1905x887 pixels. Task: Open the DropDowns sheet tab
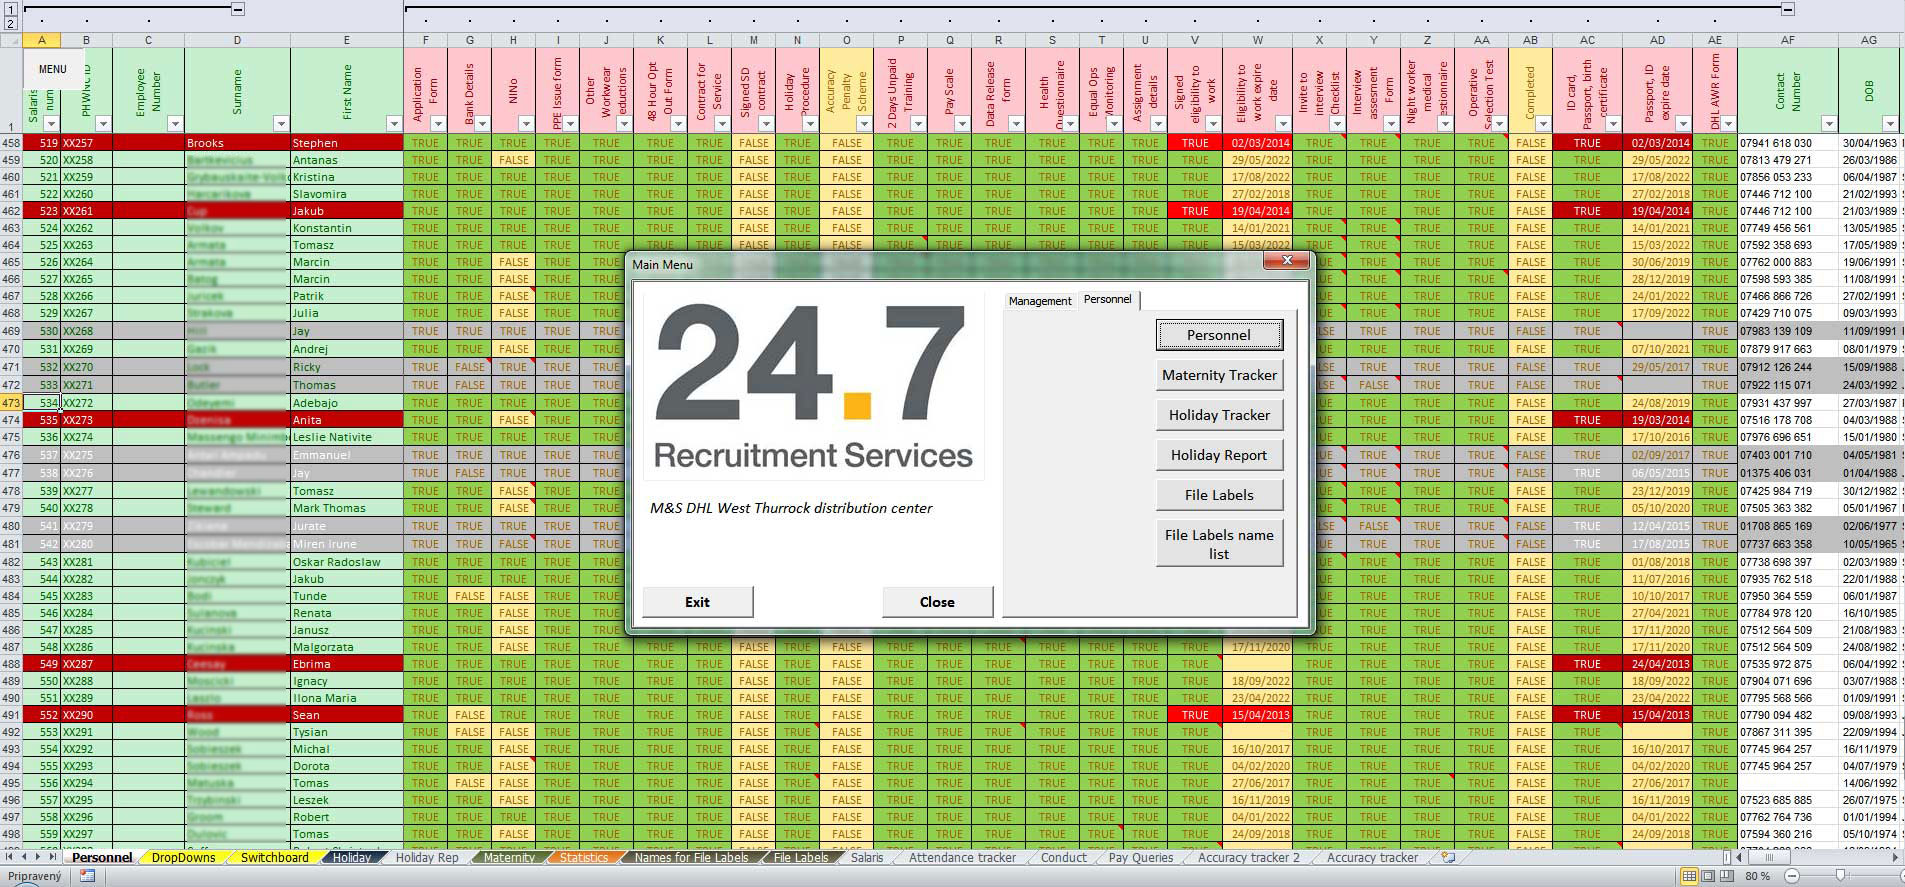[184, 857]
